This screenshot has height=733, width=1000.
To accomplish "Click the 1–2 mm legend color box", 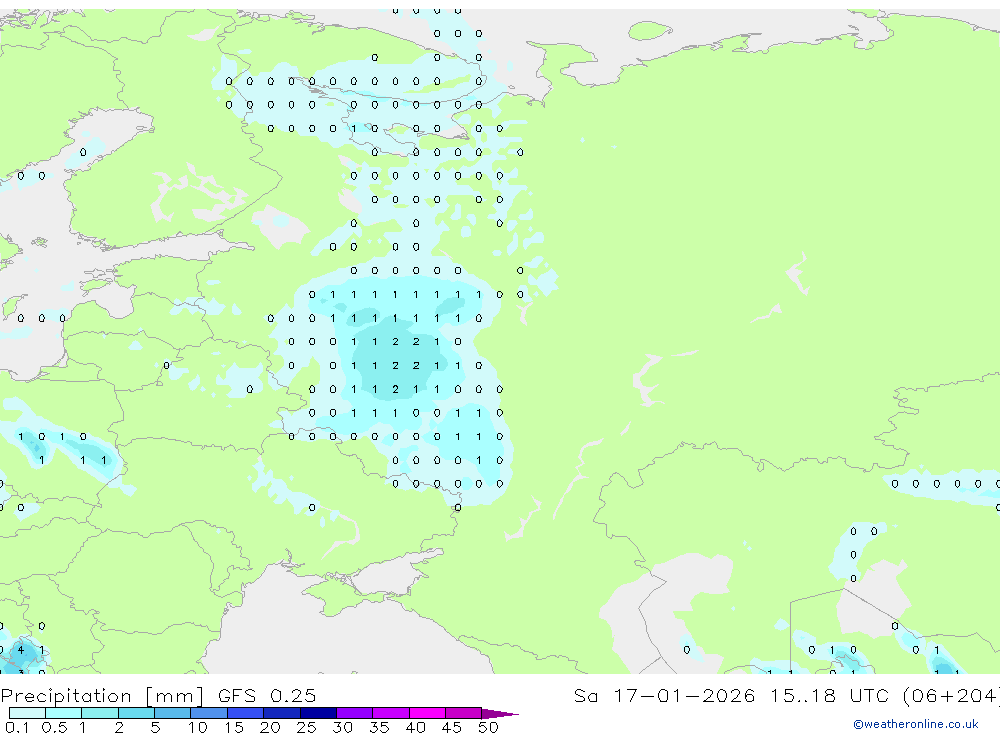I will (100, 713).
